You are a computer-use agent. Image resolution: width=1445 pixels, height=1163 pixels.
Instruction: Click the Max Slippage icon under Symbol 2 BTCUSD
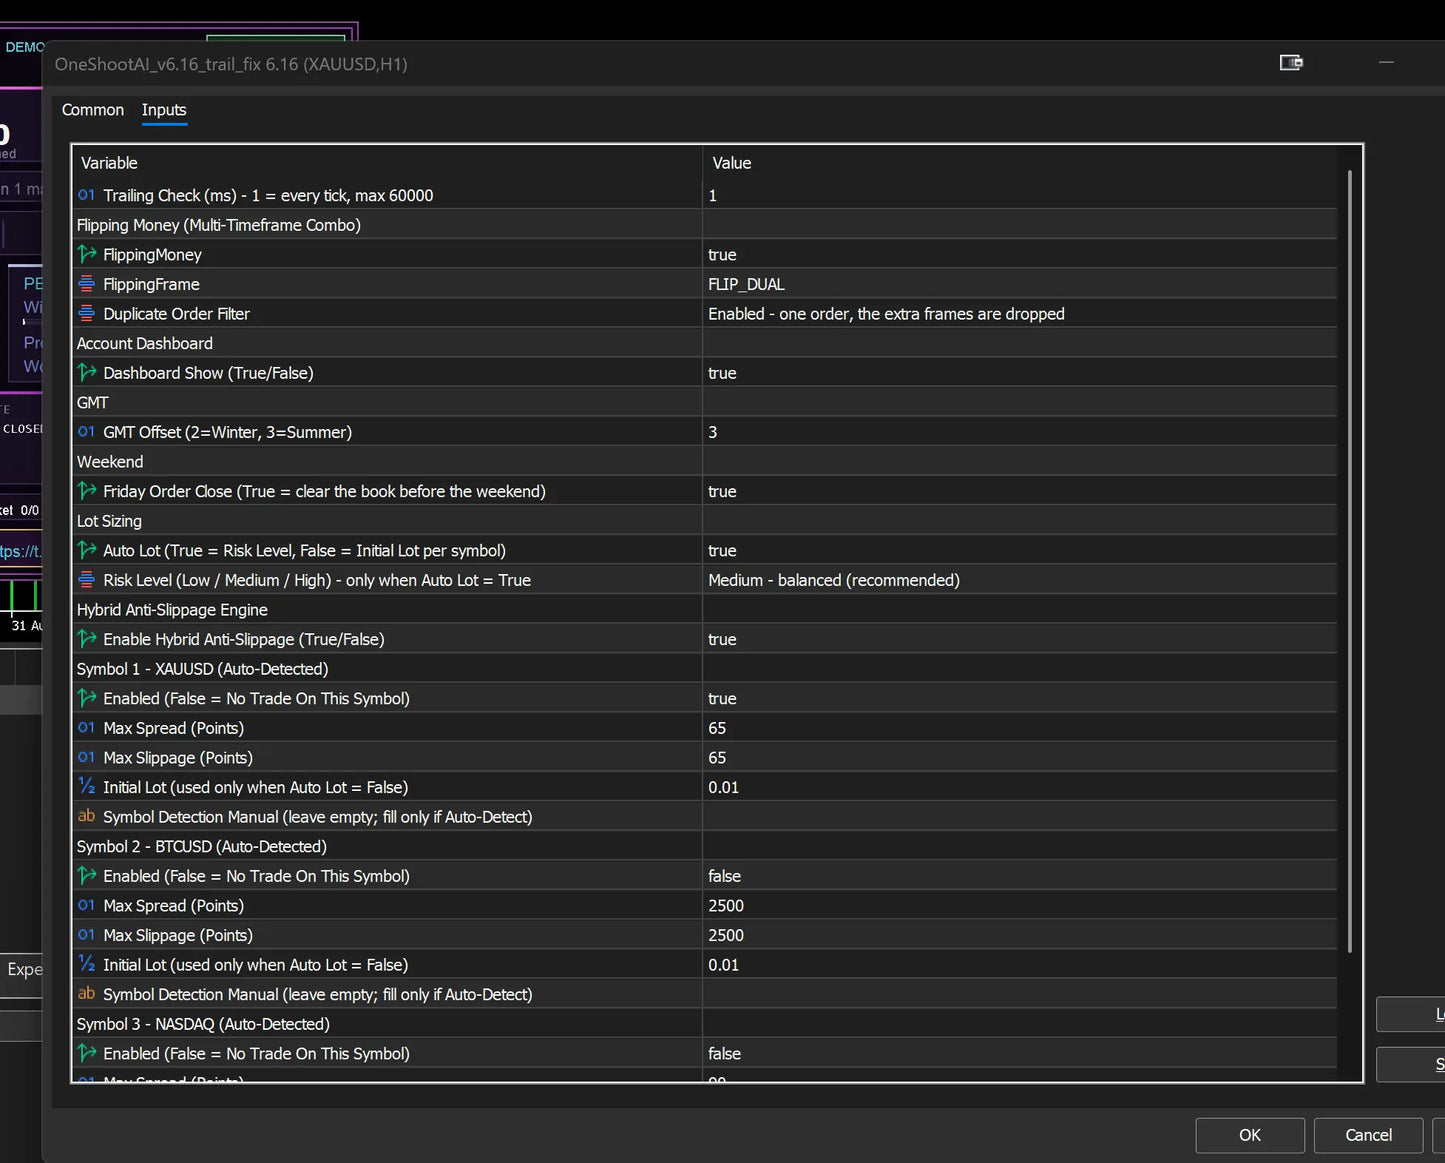[x=87, y=935]
